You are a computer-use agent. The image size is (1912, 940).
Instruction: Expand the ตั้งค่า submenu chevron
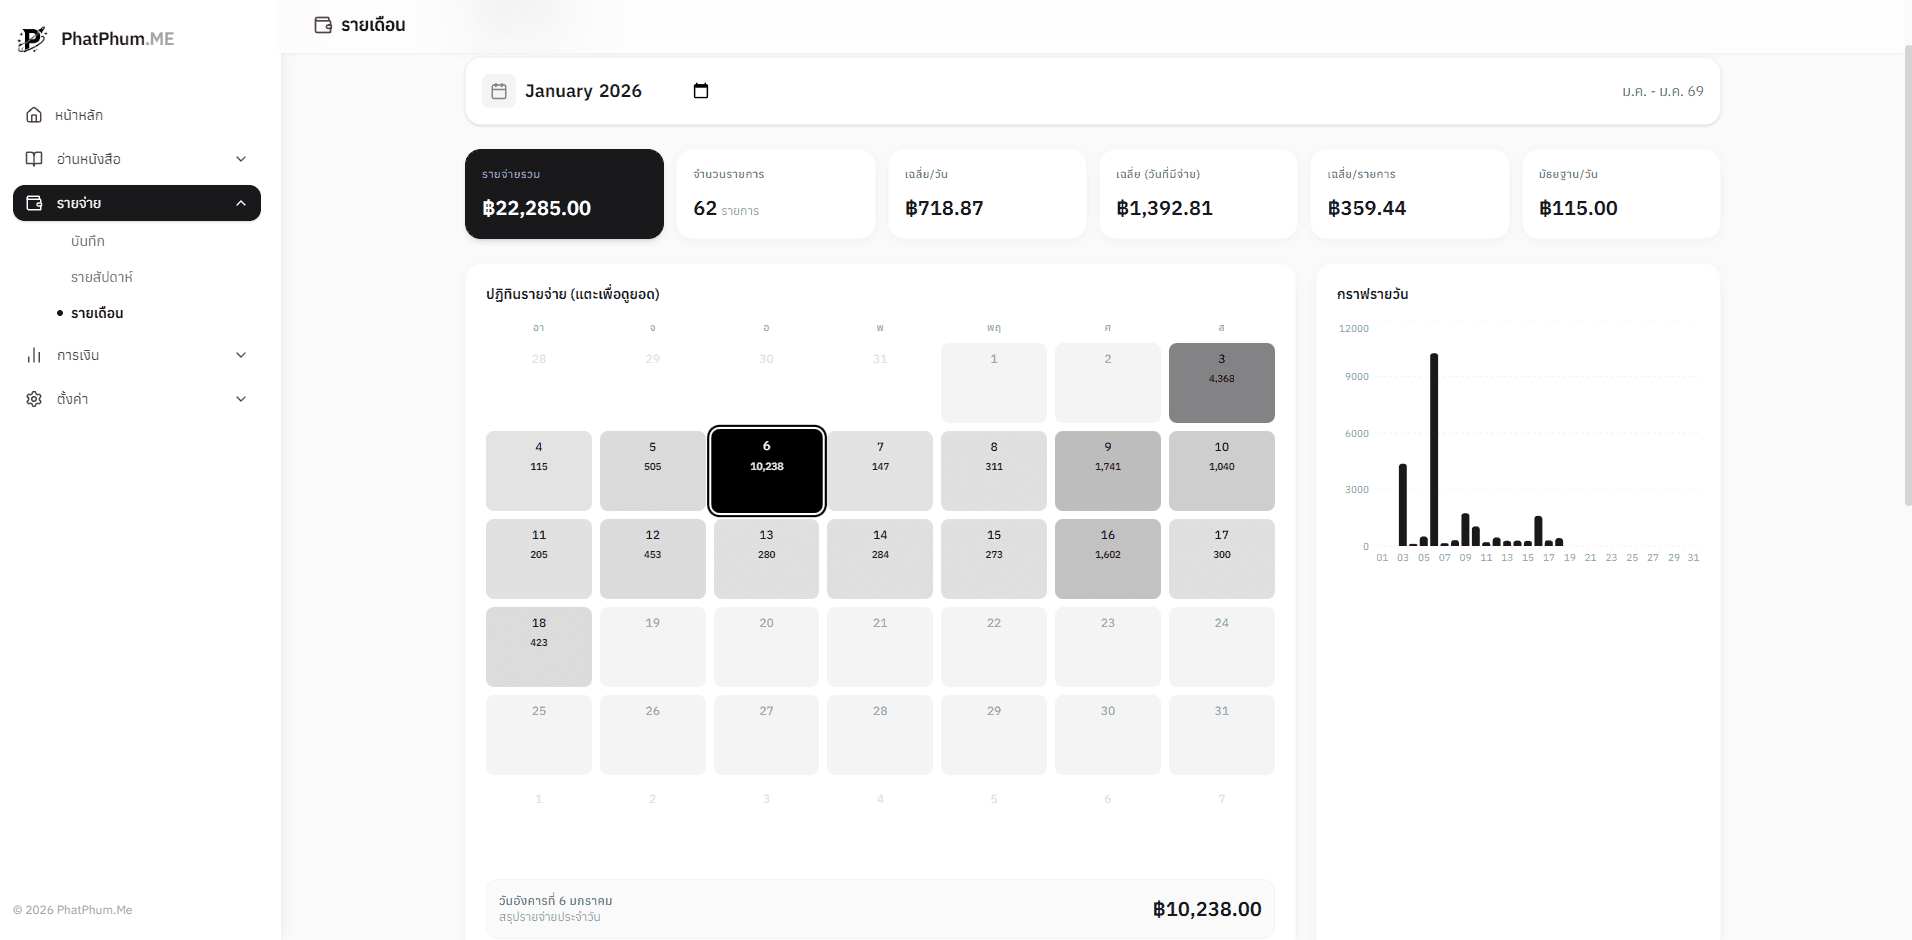[x=241, y=399]
